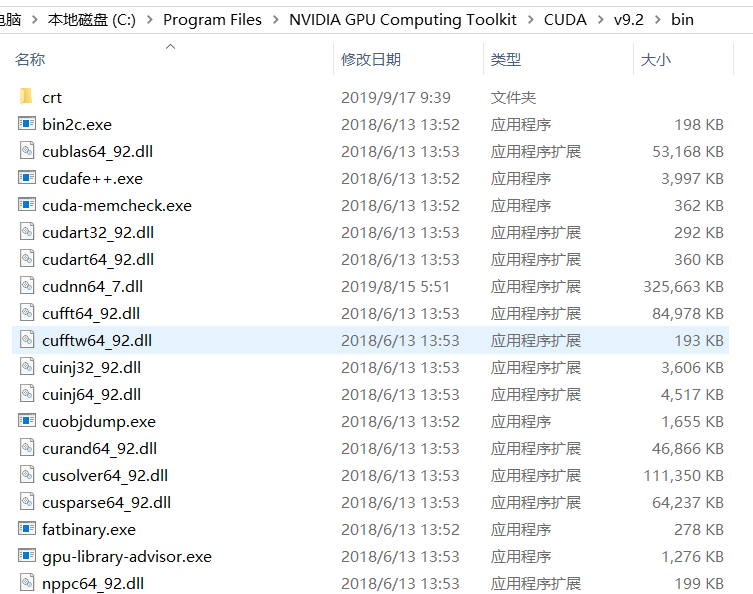The height and width of the screenshot is (594, 753).
Task: Navigate to Program Files in the address bar
Action: pos(212,20)
